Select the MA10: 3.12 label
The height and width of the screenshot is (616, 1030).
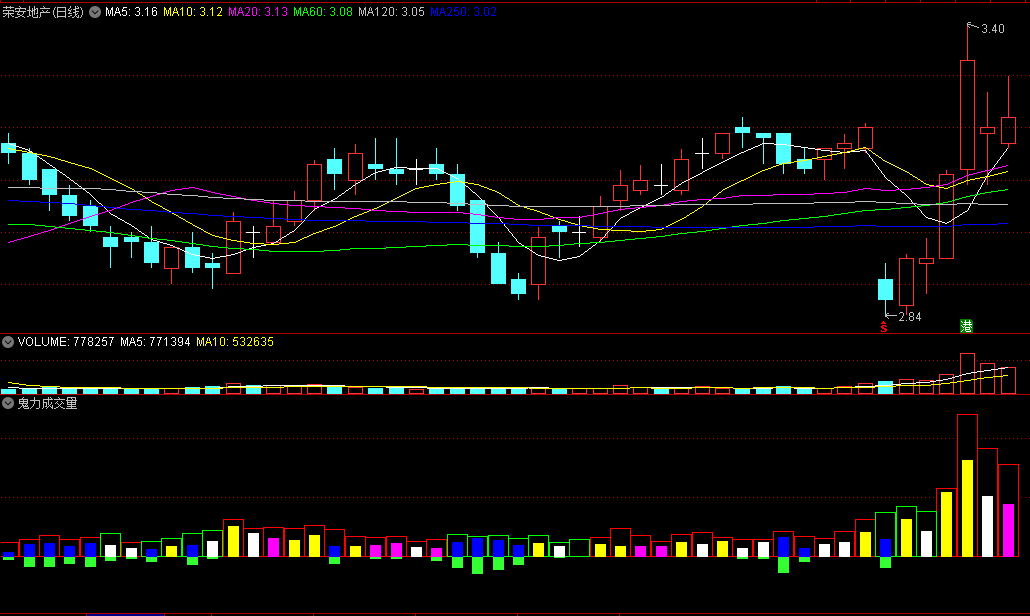coord(192,12)
